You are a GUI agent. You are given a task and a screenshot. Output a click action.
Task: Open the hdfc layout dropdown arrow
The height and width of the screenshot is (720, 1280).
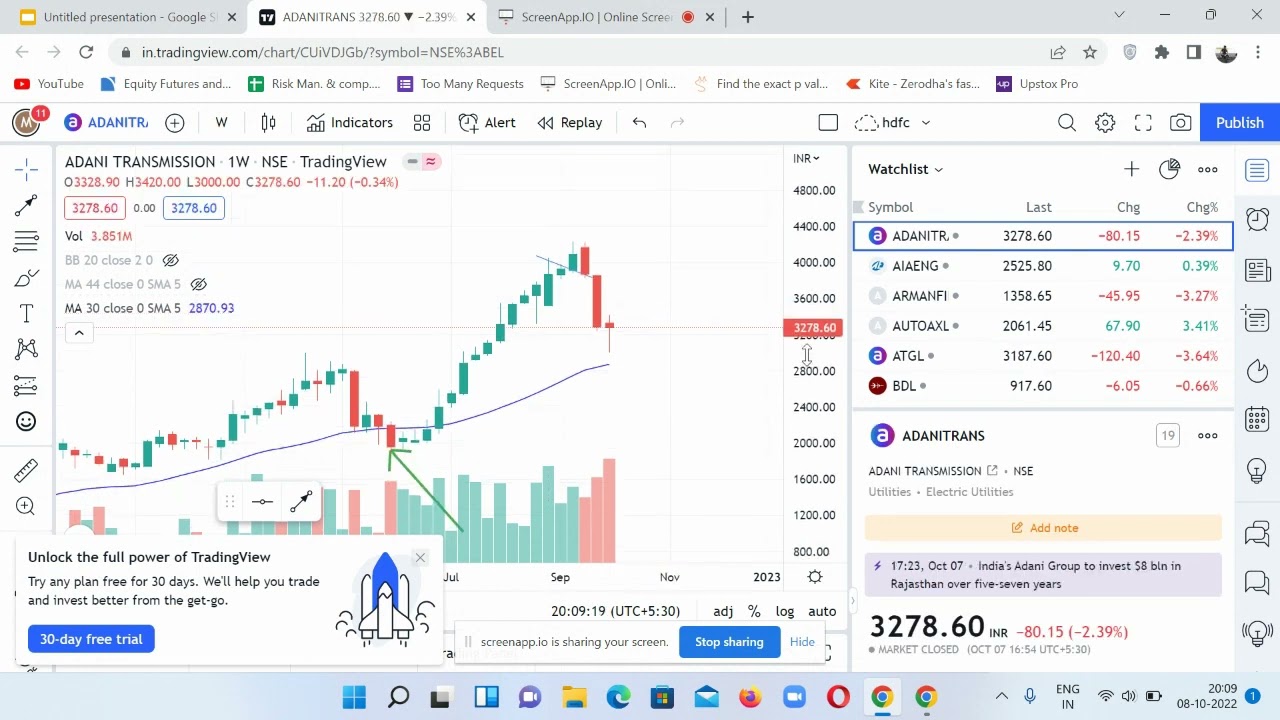[926, 123]
